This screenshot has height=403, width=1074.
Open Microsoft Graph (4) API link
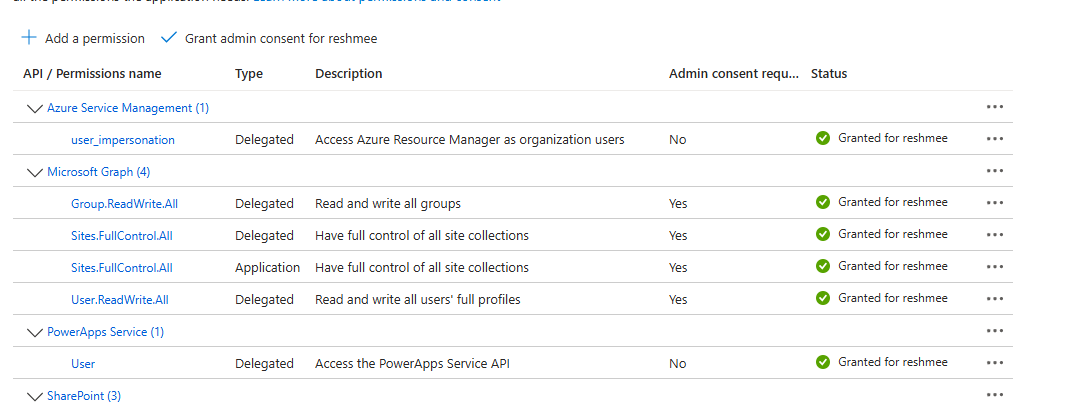point(99,172)
